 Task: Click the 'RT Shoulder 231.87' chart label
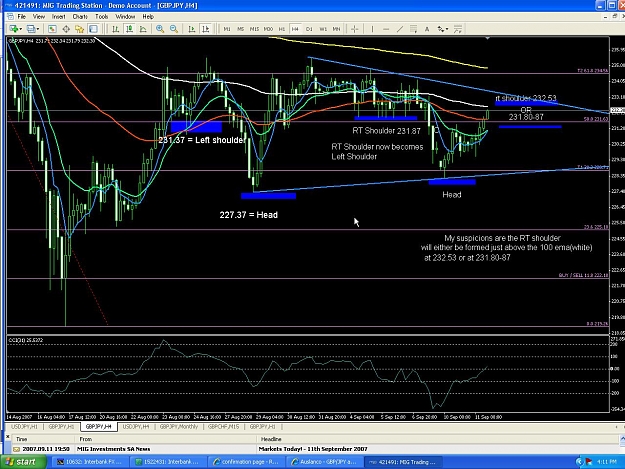[386, 131]
